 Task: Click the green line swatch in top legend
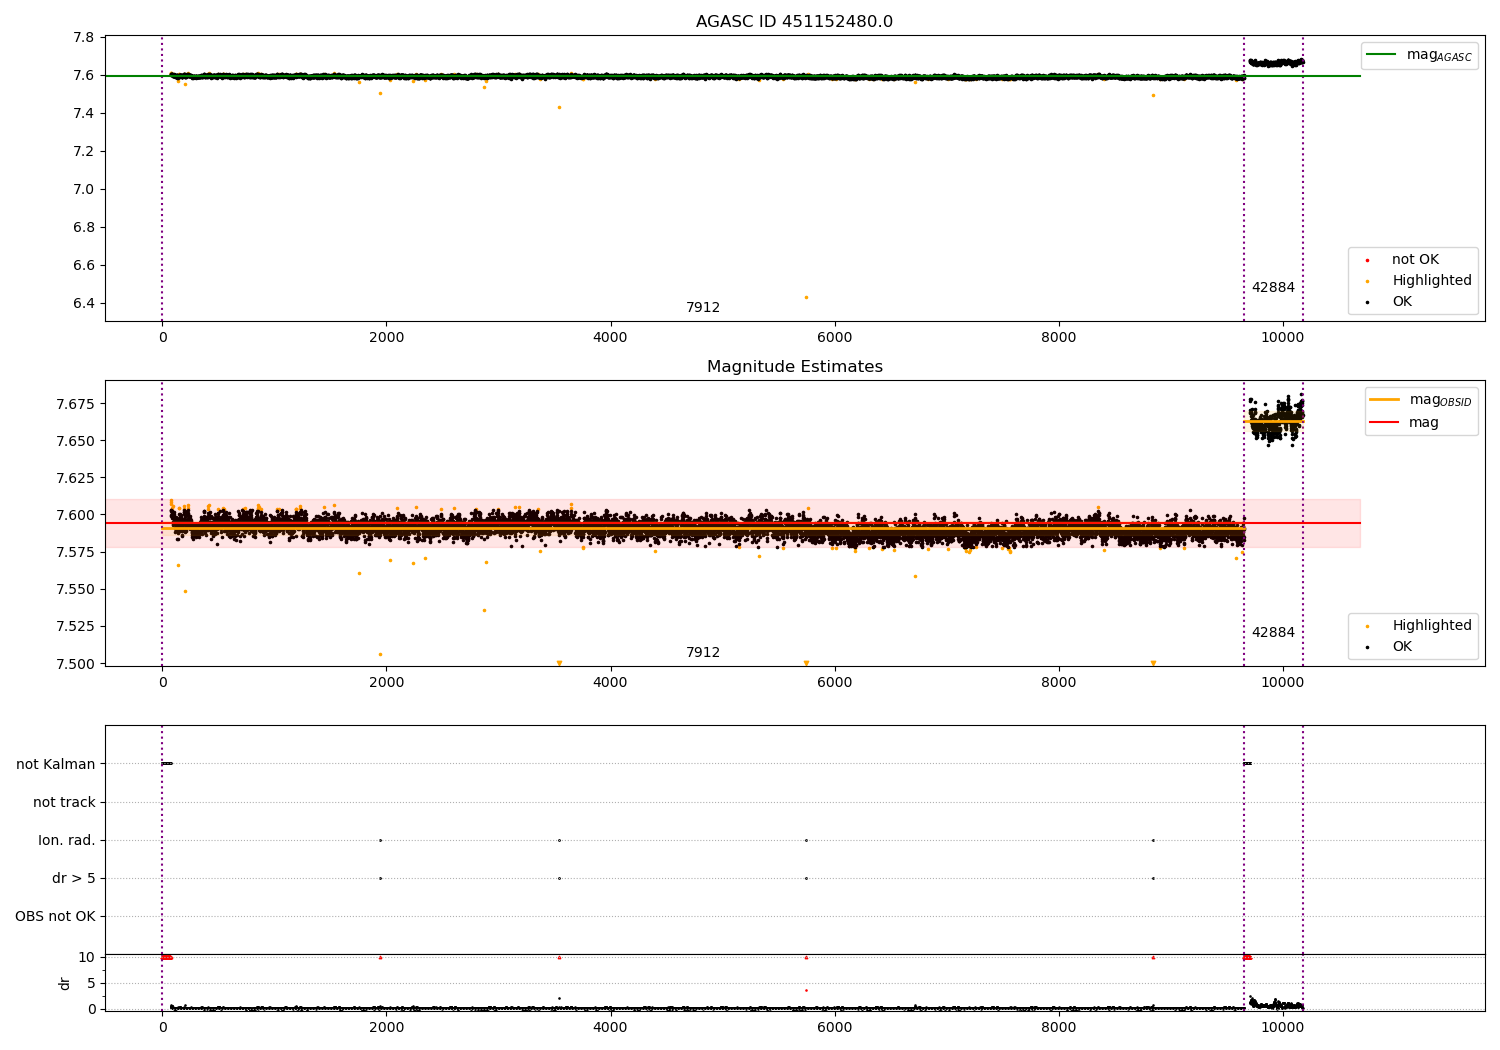(x=1381, y=55)
